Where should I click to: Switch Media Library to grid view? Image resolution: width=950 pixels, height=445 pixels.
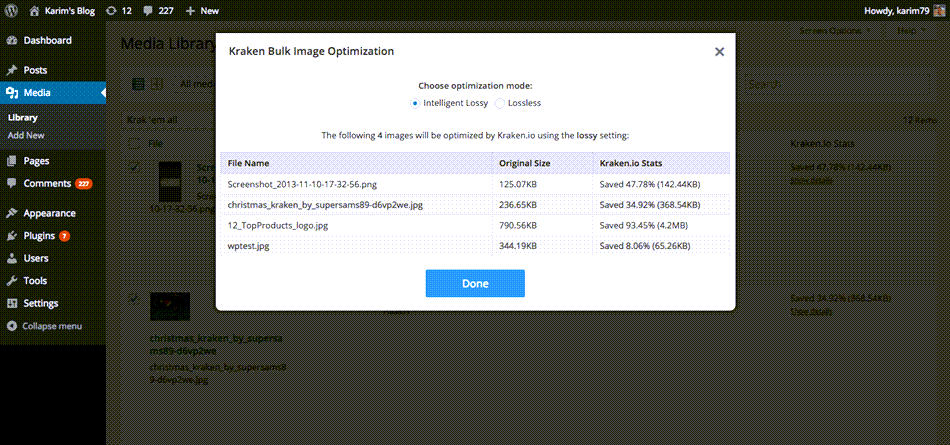coord(157,85)
